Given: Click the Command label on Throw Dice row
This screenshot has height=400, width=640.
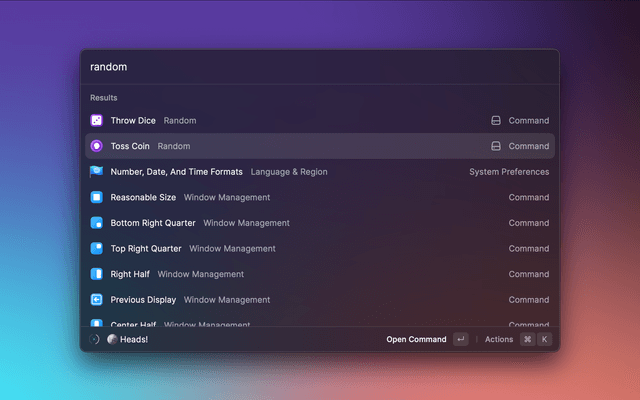Looking at the screenshot, I should (x=528, y=120).
